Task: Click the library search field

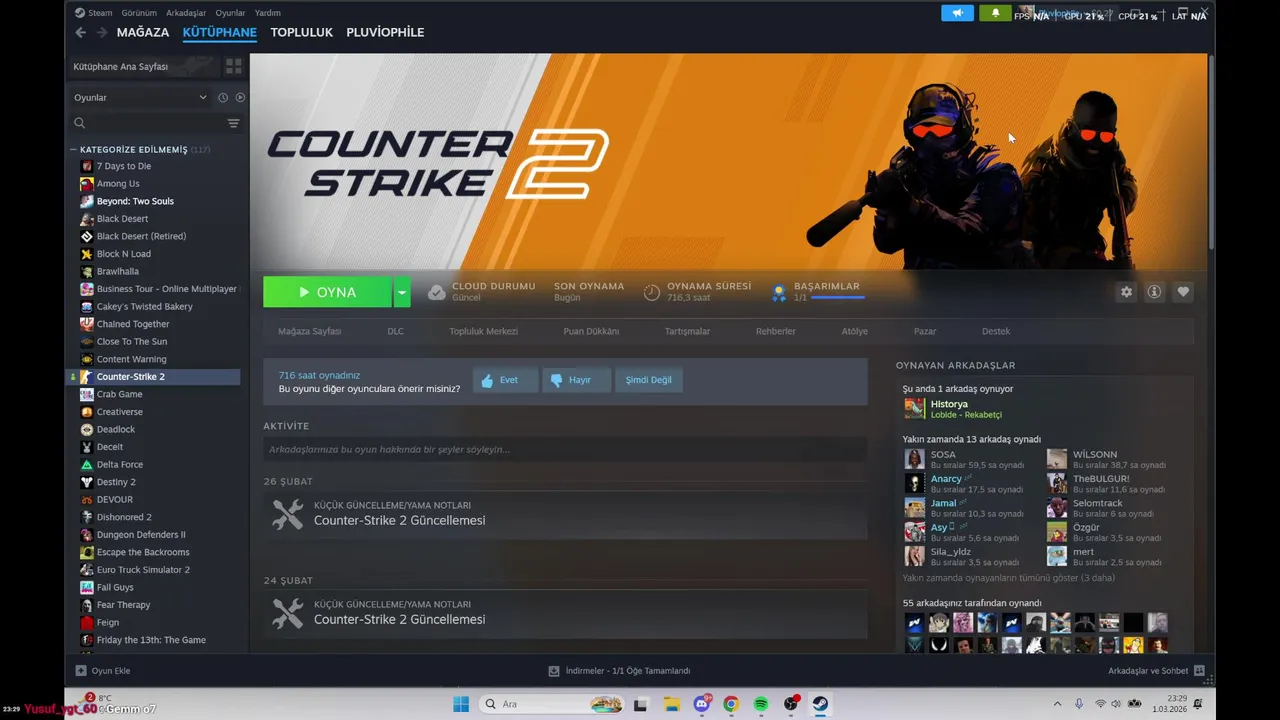Action: click(x=150, y=123)
